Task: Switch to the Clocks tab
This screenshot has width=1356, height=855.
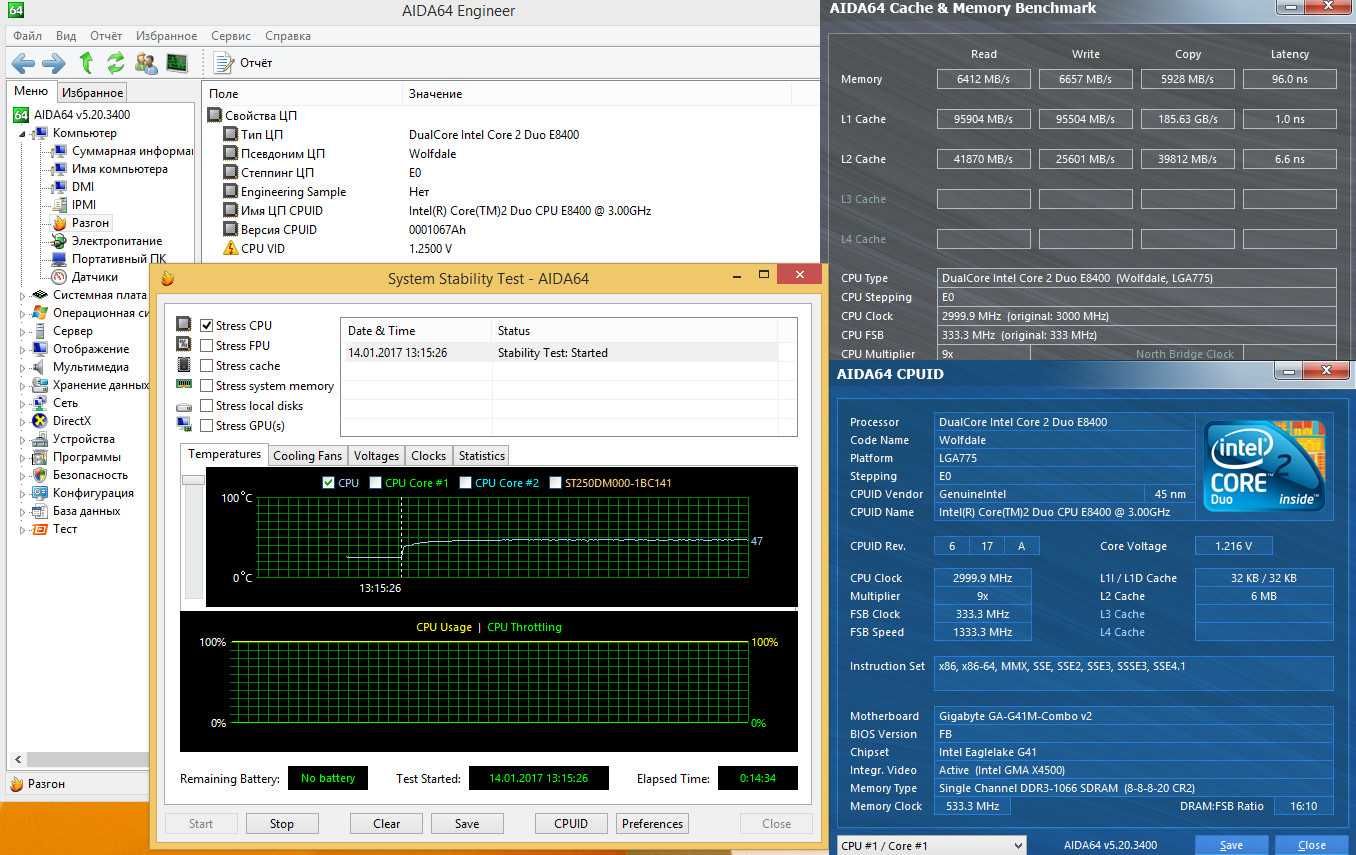Action: [x=428, y=456]
